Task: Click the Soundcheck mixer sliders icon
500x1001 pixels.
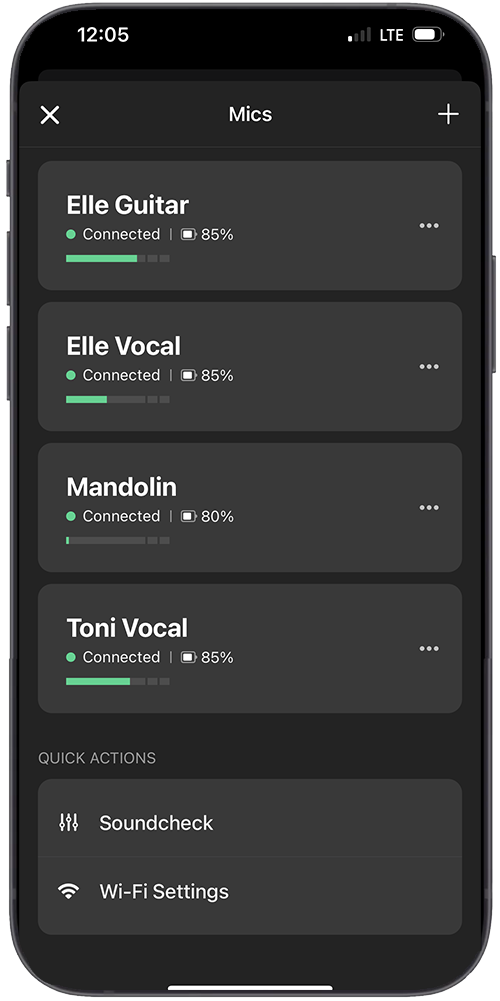Action: 68,823
